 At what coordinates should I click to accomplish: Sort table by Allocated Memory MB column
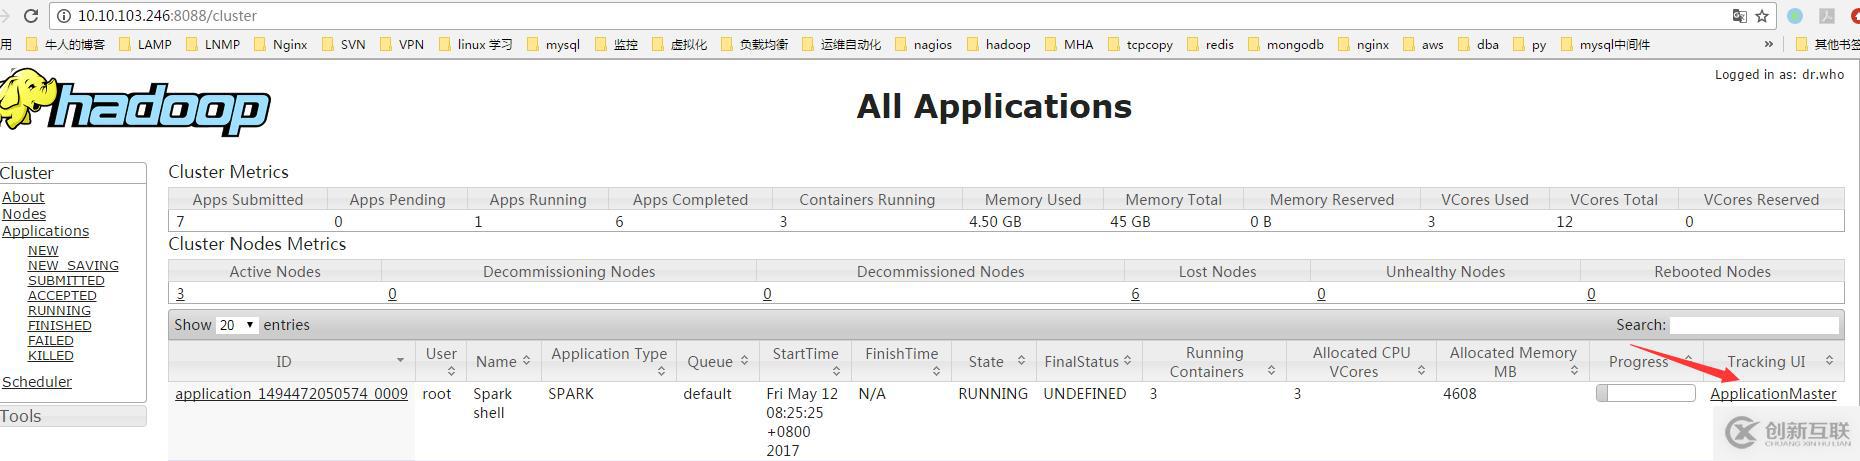point(1513,361)
